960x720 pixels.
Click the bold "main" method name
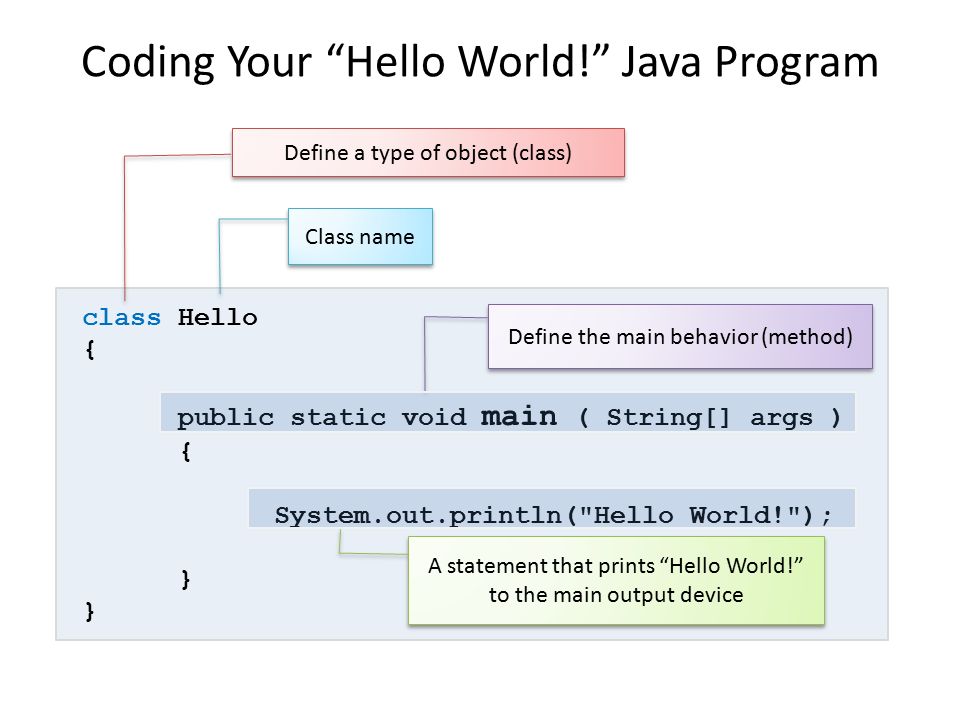click(519, 416)
